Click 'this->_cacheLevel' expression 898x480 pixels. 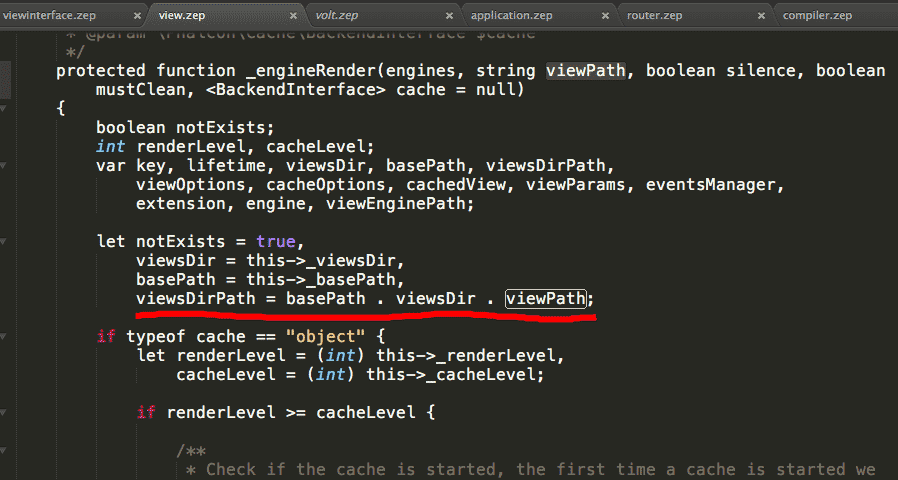(x=451, y=375)
